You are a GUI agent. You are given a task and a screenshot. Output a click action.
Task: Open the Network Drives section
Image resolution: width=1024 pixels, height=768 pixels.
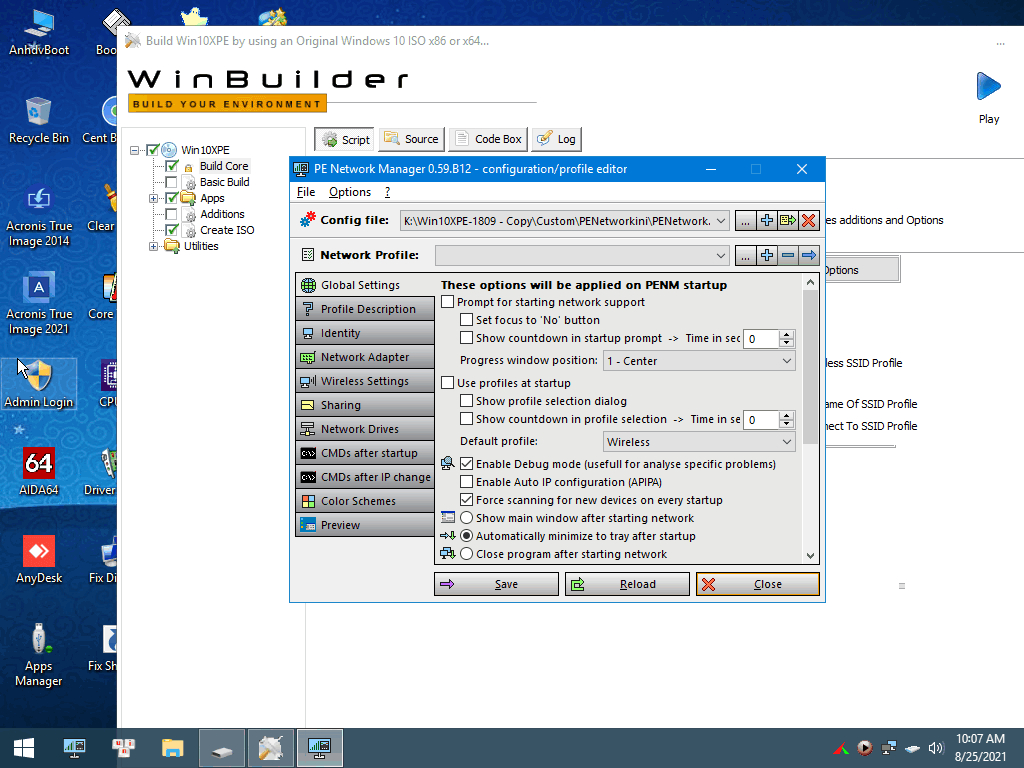pyautogui.click(x=365, y=429)
